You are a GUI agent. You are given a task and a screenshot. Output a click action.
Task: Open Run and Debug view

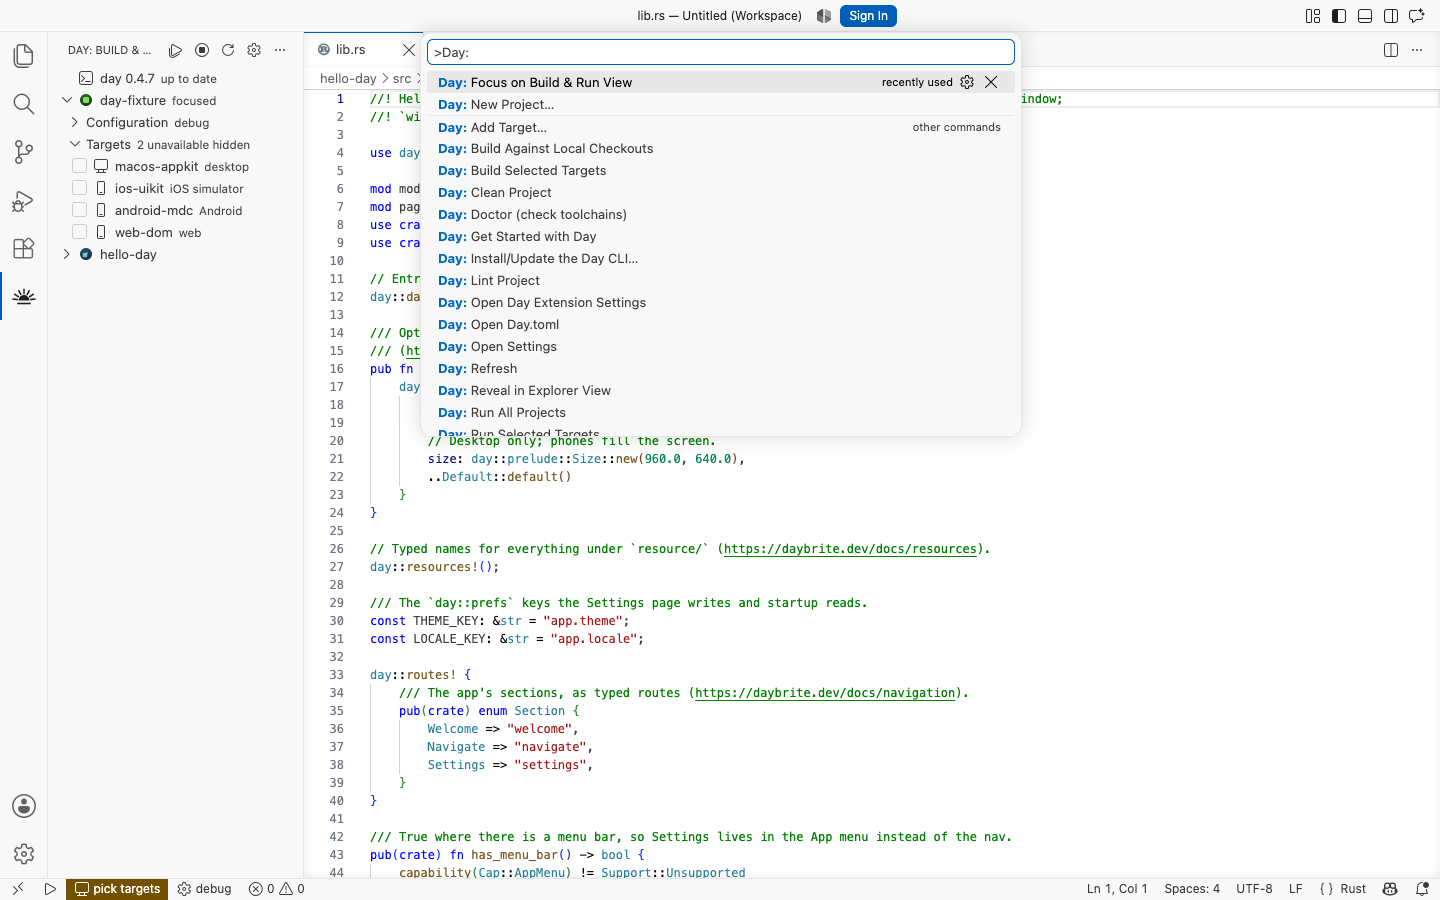tap(24, 201)
